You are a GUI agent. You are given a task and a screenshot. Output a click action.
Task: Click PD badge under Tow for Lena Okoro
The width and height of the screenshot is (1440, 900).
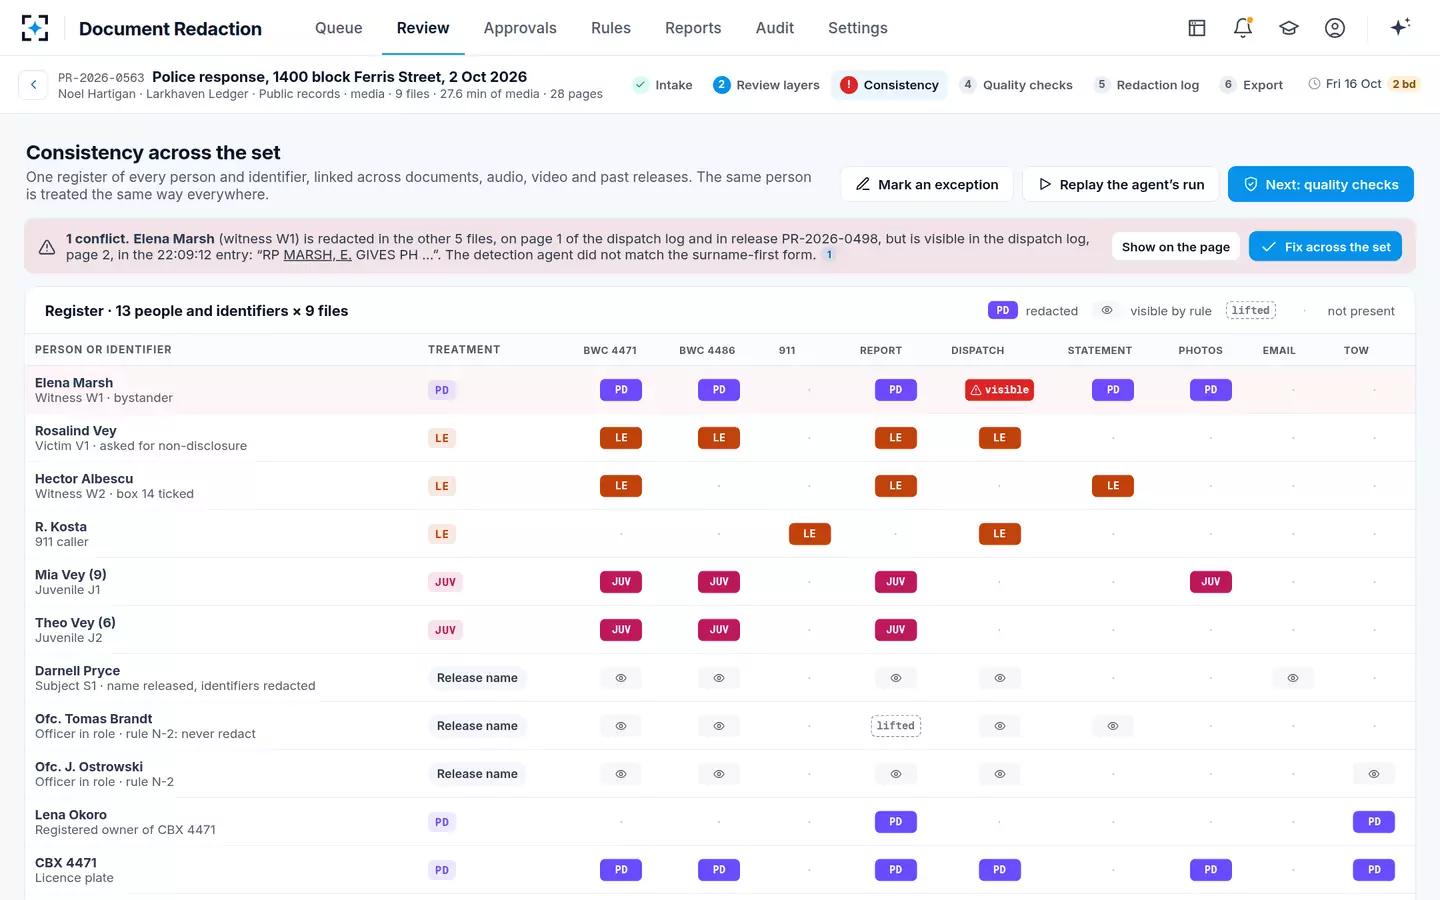point(1374,822)
